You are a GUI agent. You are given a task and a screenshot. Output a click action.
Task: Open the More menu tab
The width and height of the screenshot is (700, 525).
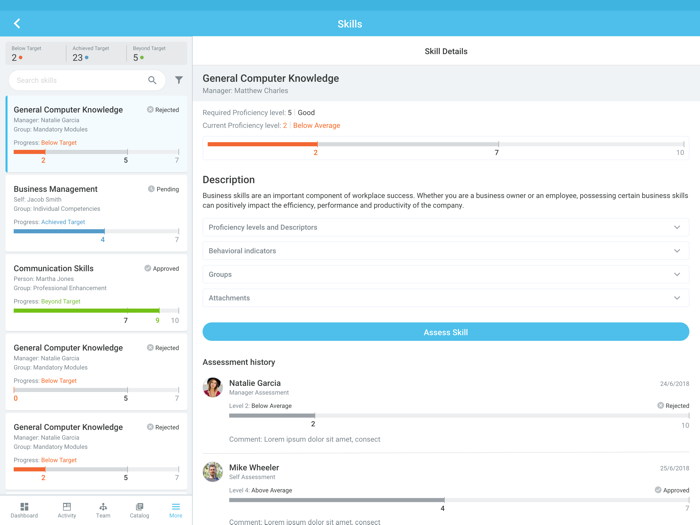[x=175, y=510]
